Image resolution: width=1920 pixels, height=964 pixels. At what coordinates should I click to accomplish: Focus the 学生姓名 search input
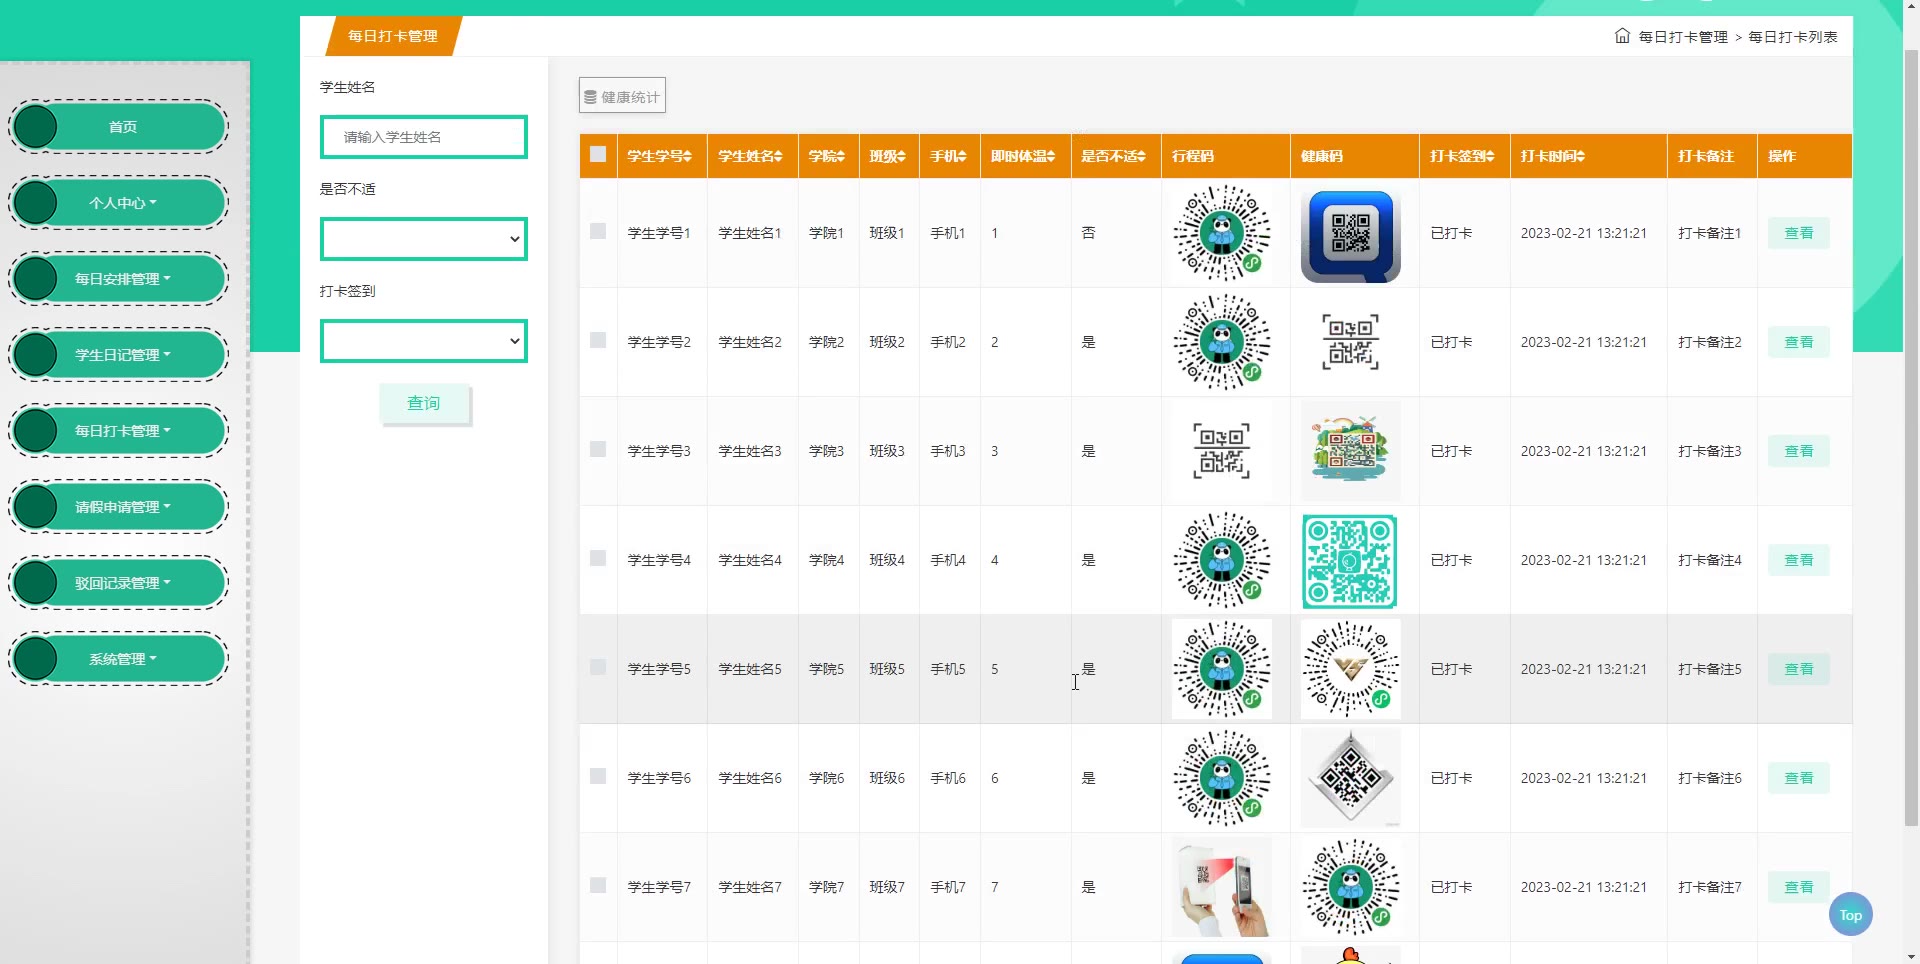(424, 137)
